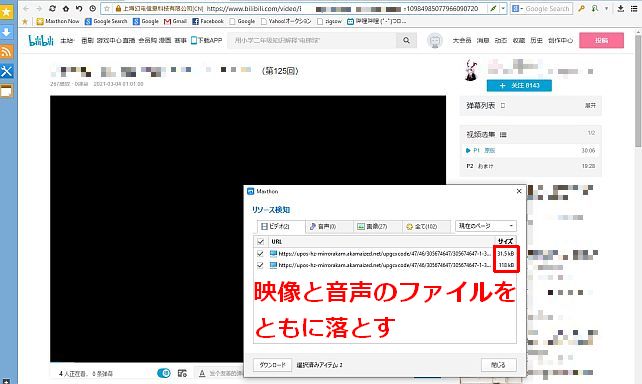This screenshot has height=384, width=642.
Task: Open the Yahoo!オークション bookmark
Action: click(286, 21)
